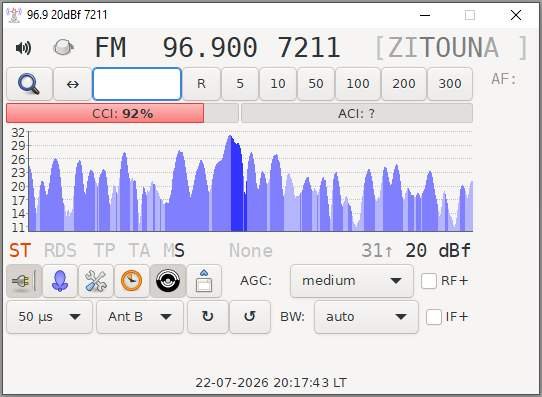Open the scheduler clock icon

click(131, 281)
